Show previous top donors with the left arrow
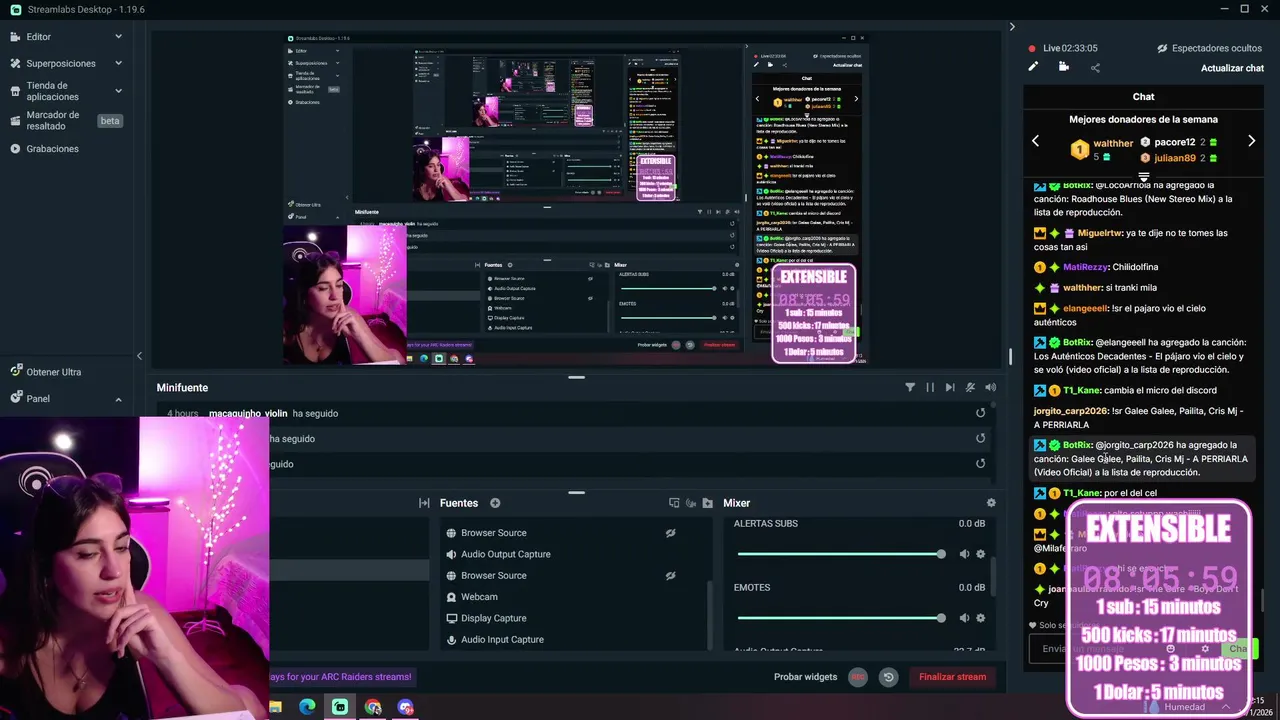Screen dimensions: 1280x720 coord(1035,141)
